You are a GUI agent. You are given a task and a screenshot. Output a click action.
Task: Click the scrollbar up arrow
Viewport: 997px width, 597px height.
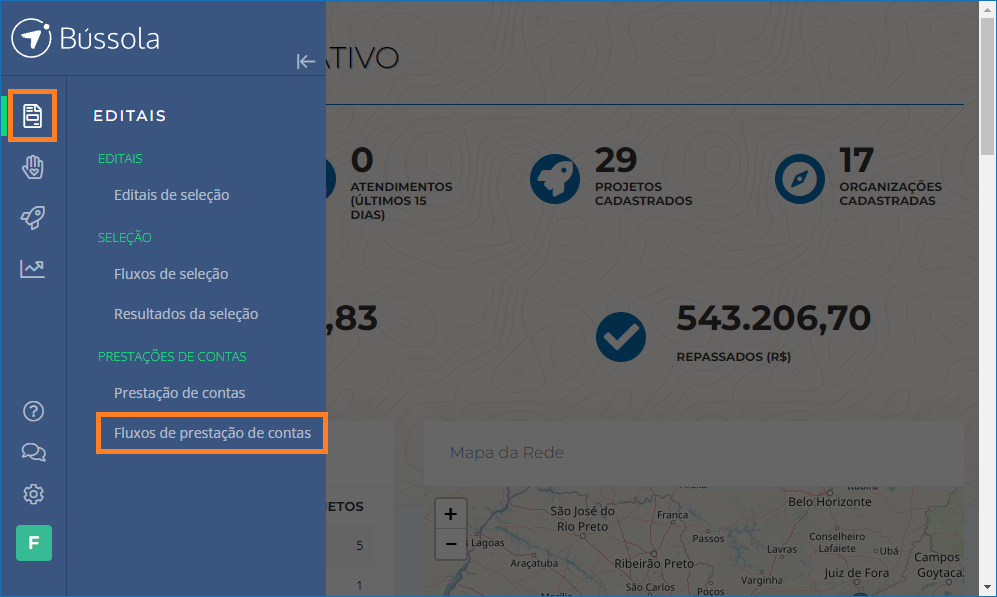coord(987,8)
